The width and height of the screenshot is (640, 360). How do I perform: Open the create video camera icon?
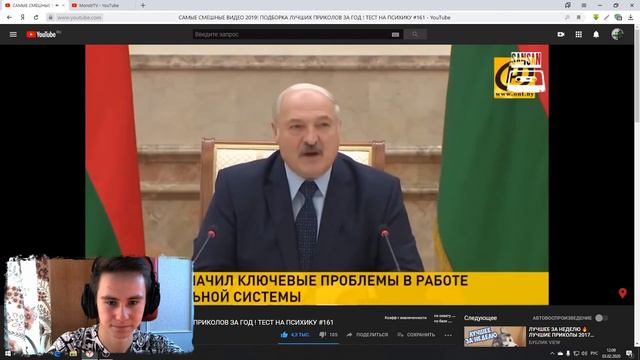[561, 35]
